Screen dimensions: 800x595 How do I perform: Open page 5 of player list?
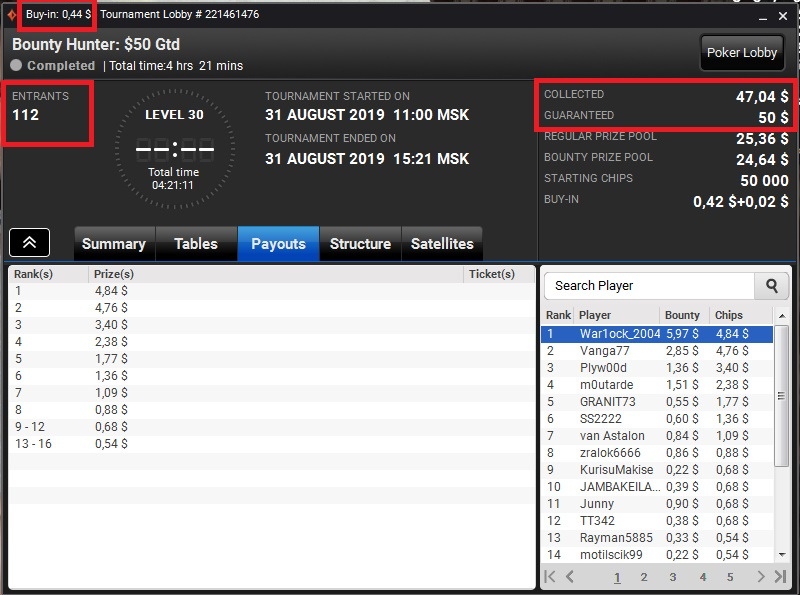click(730, 577)
